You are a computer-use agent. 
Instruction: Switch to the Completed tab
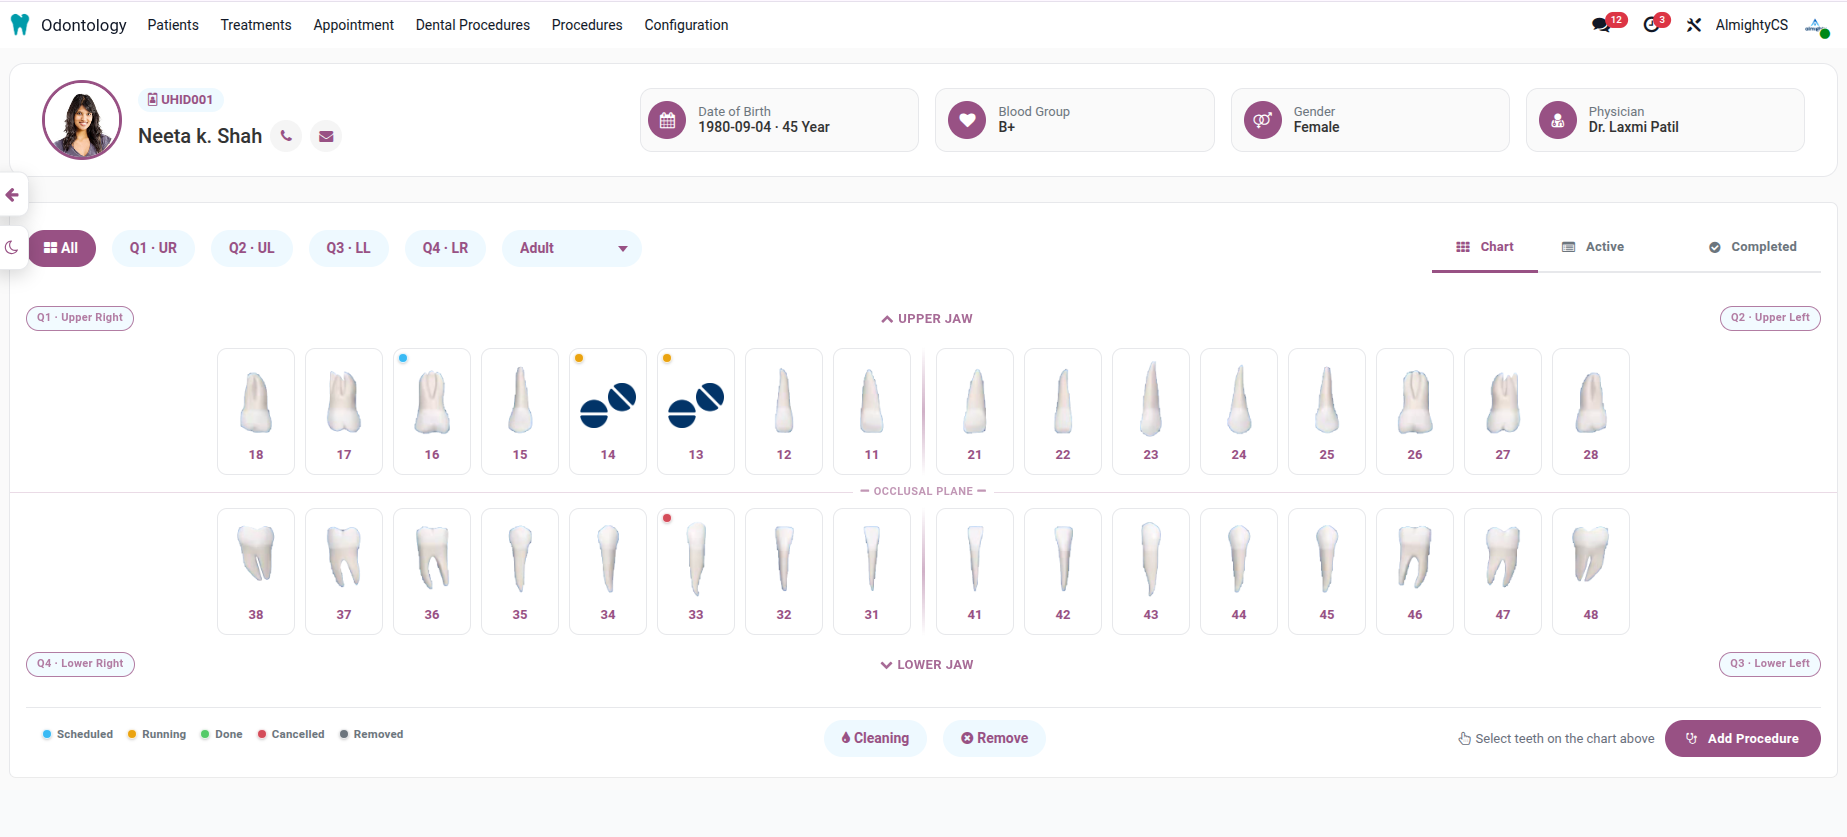click(1753, 247)
